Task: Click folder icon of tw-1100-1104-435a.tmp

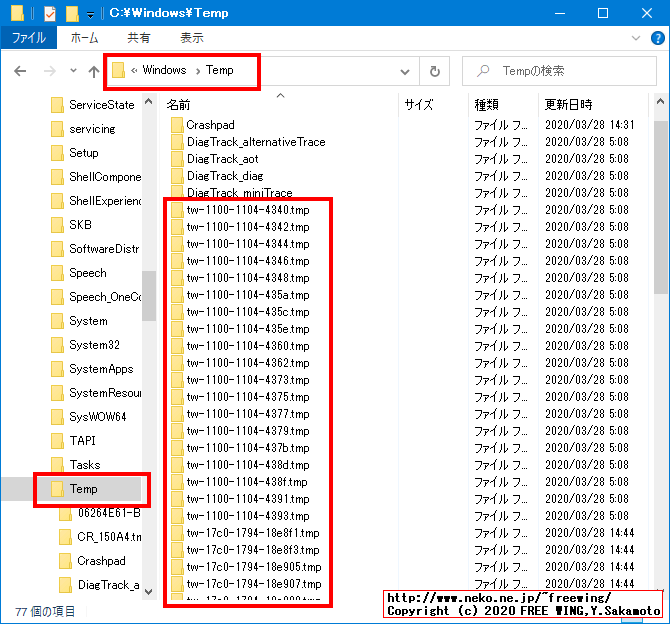Action: point(177,295)
